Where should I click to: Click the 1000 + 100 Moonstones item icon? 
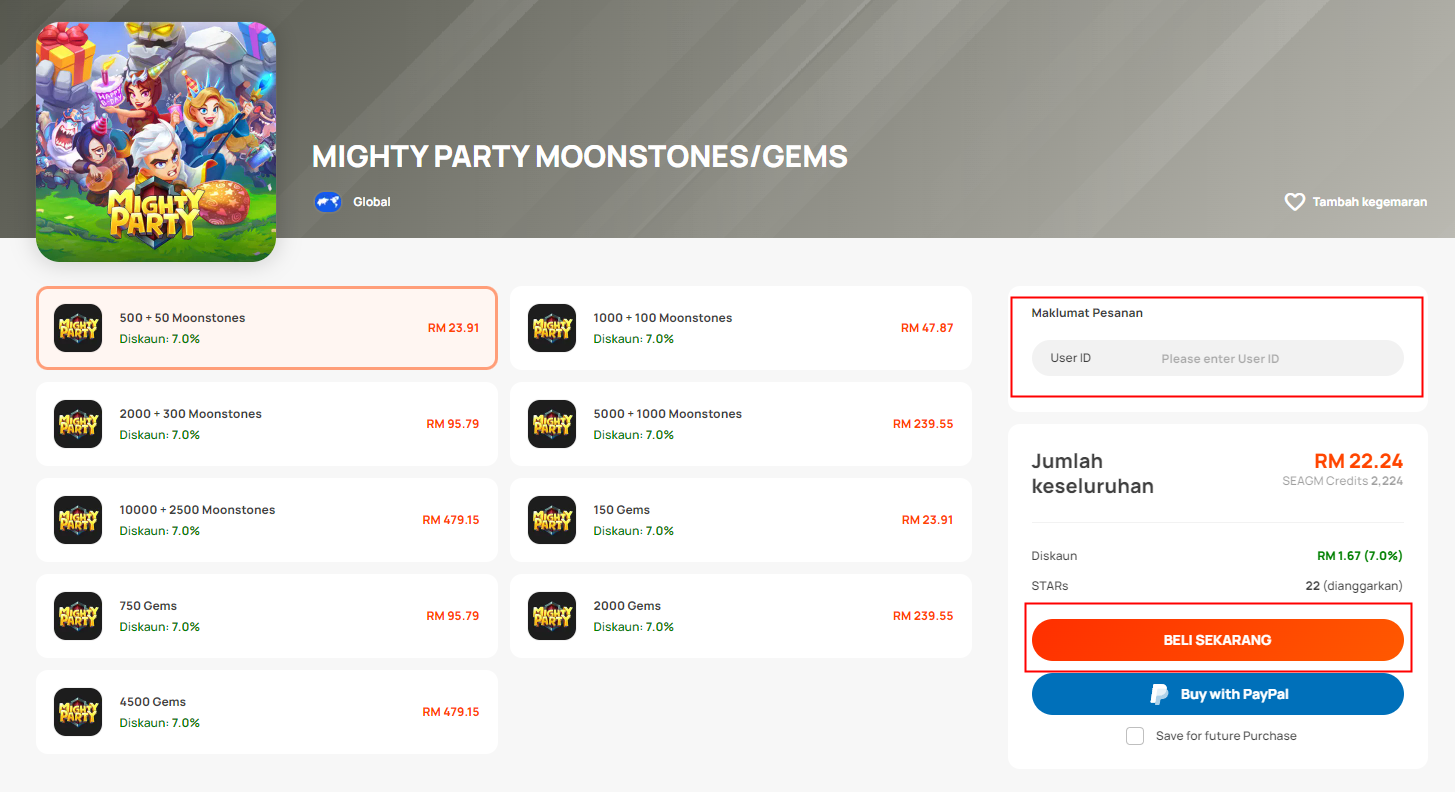point(552,328)
